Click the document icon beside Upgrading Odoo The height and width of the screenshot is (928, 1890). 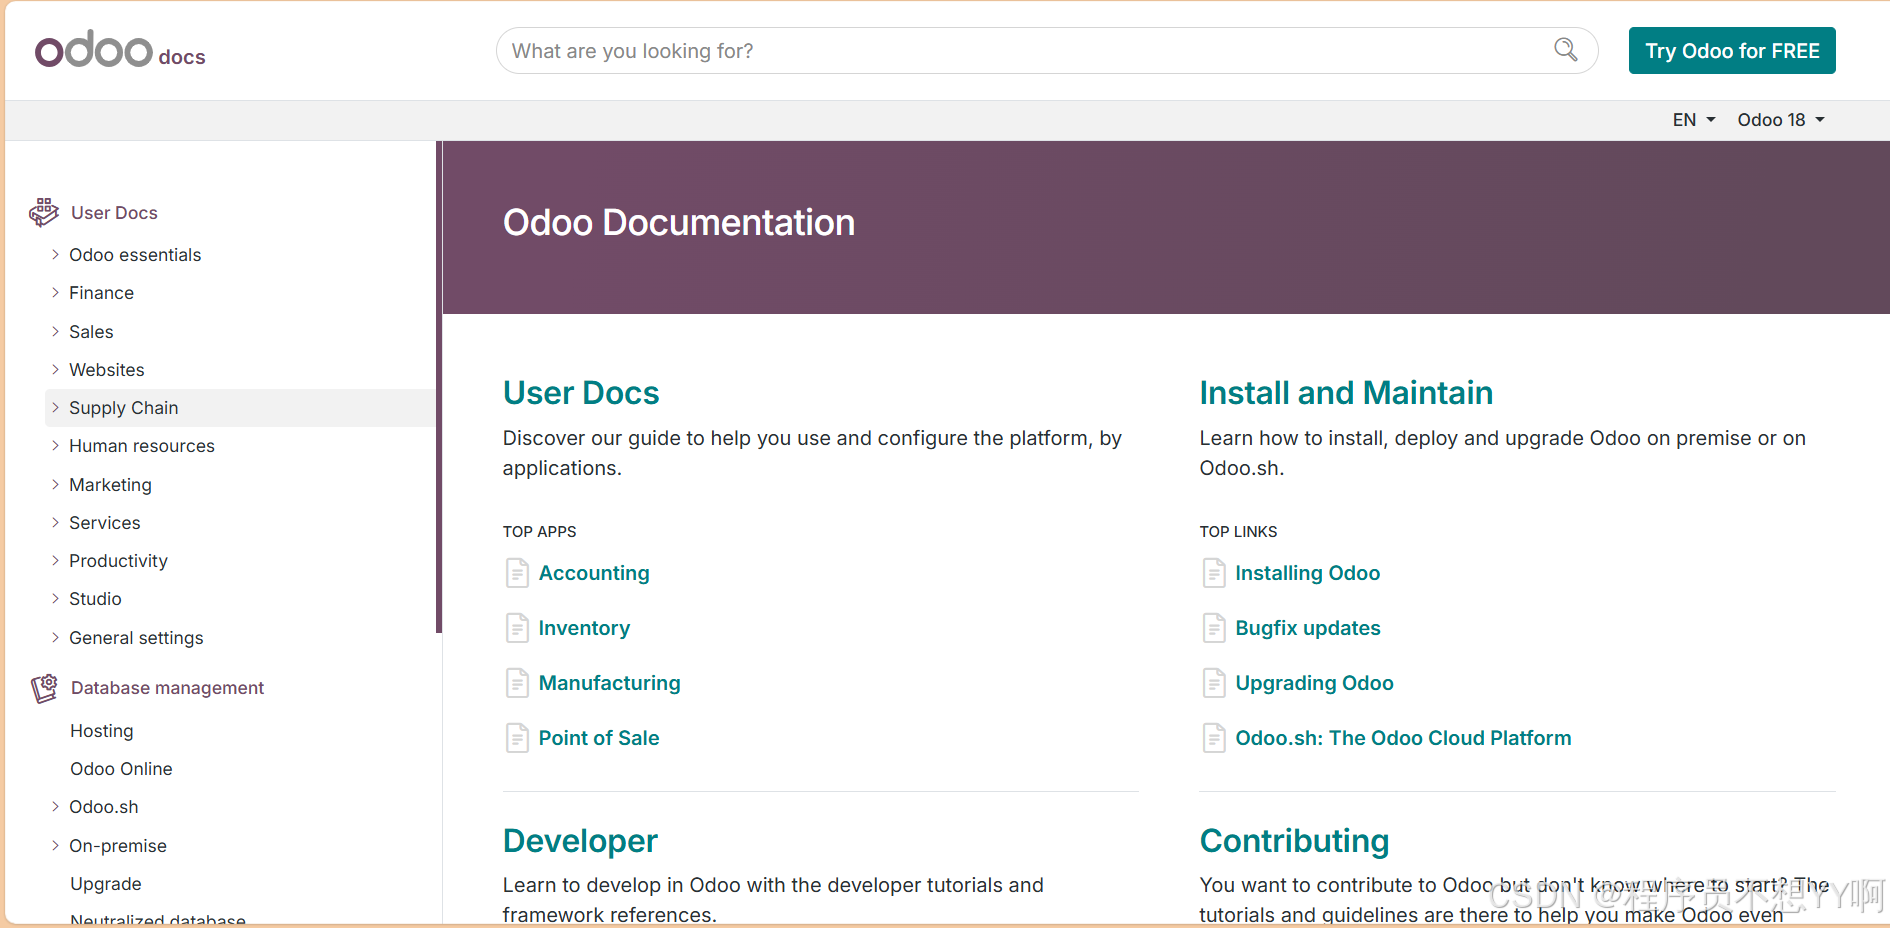[x=1214, y=683]
